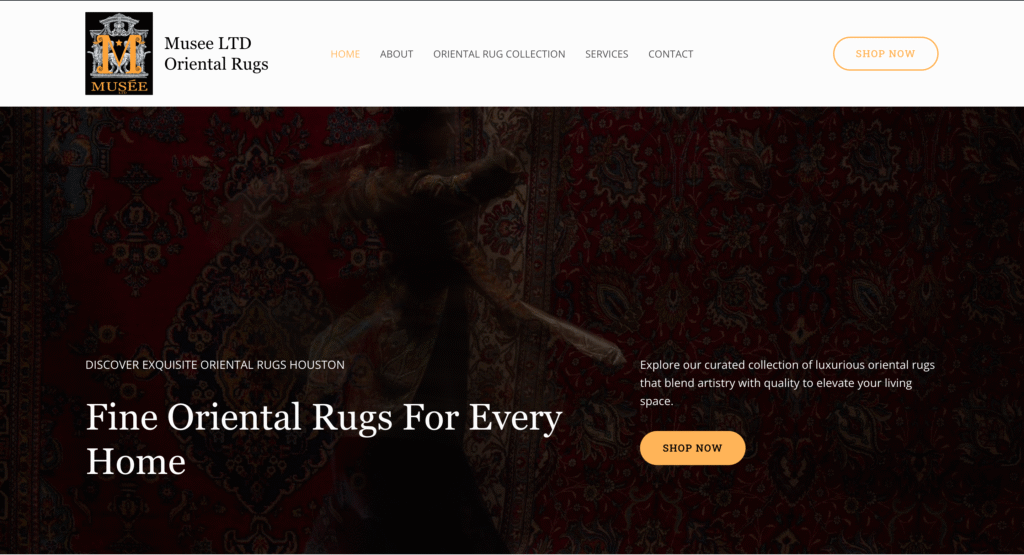
Task: Go to the About page
Action: click(396, 54)
